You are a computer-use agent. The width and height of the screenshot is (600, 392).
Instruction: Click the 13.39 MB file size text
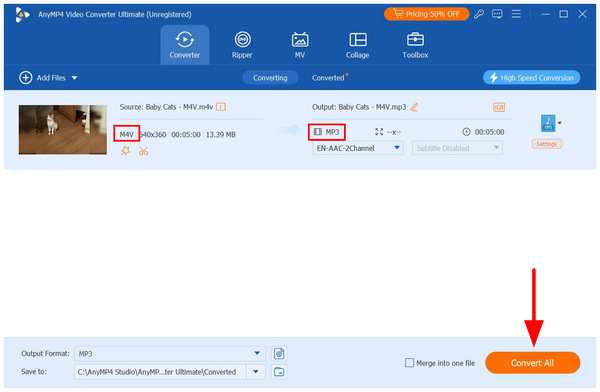pyautogui.click(x=221, y=134)
